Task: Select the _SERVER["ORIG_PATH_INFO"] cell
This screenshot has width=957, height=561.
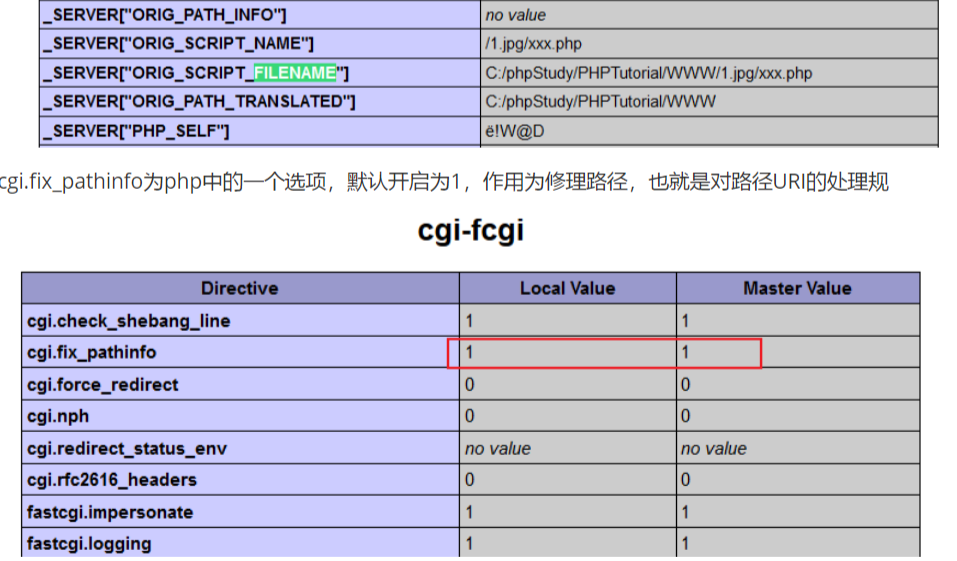Action: (x=164, y=15)
